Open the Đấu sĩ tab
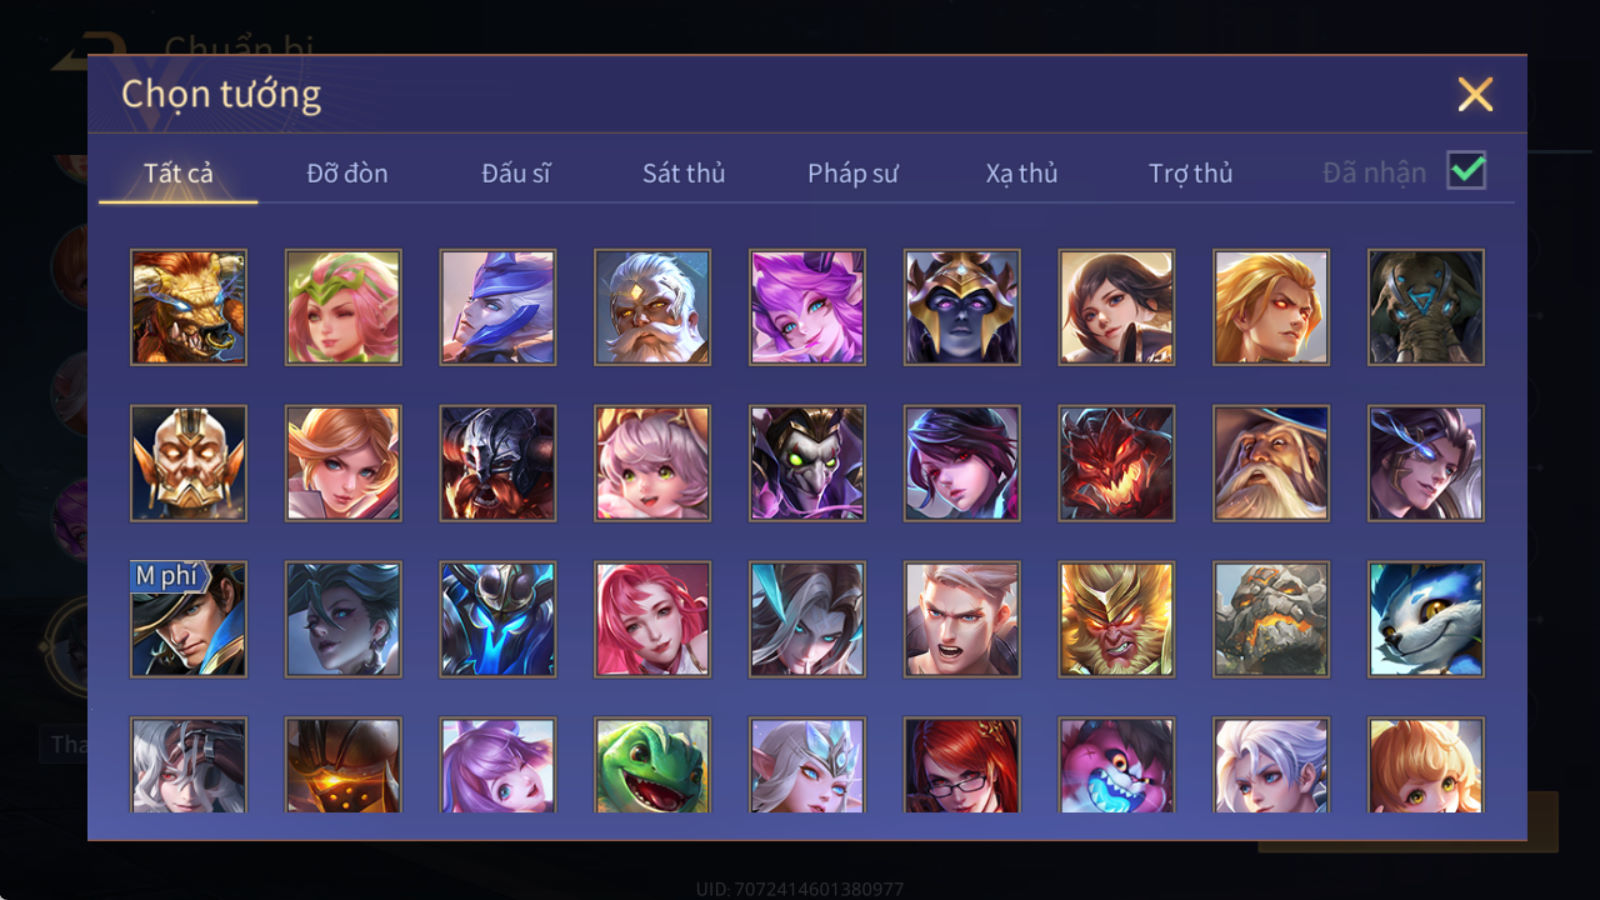This screenshot has height=900, width=1600. pyautogui.click(x=515, y=173)
